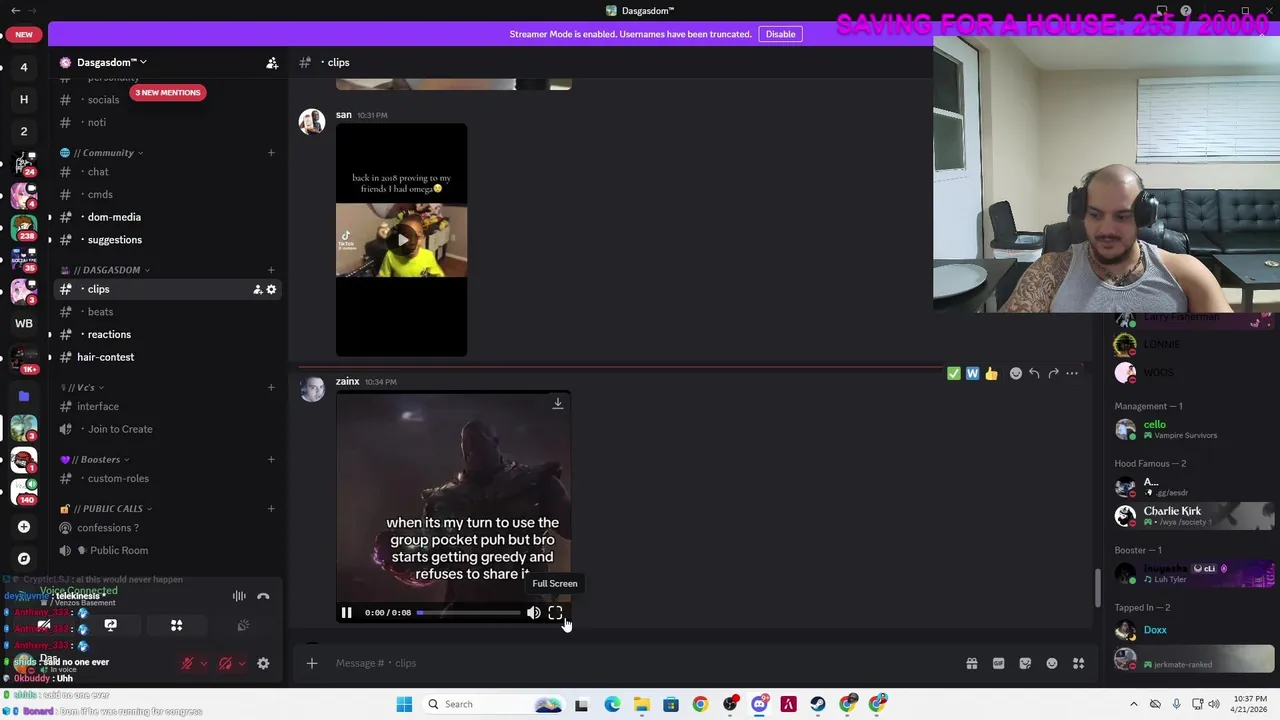Open the custom-roles channel
Viewport: 1280px width, 720px height.
point(167,478)
